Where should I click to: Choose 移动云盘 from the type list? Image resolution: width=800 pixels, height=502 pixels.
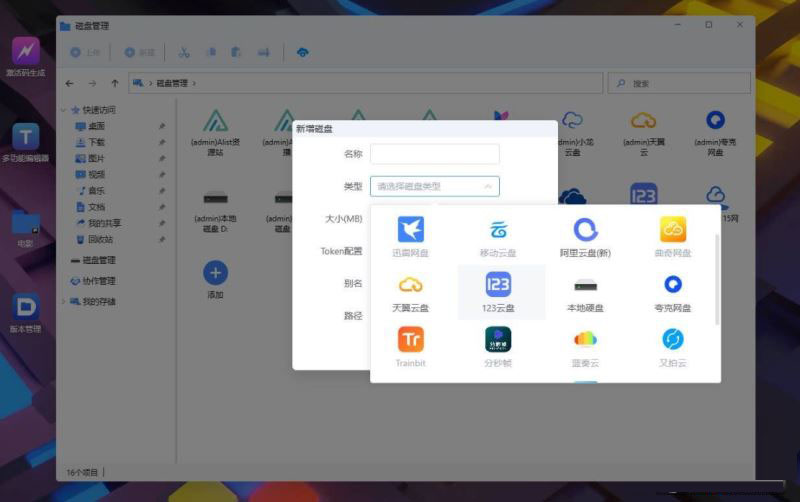click(498, 237)
